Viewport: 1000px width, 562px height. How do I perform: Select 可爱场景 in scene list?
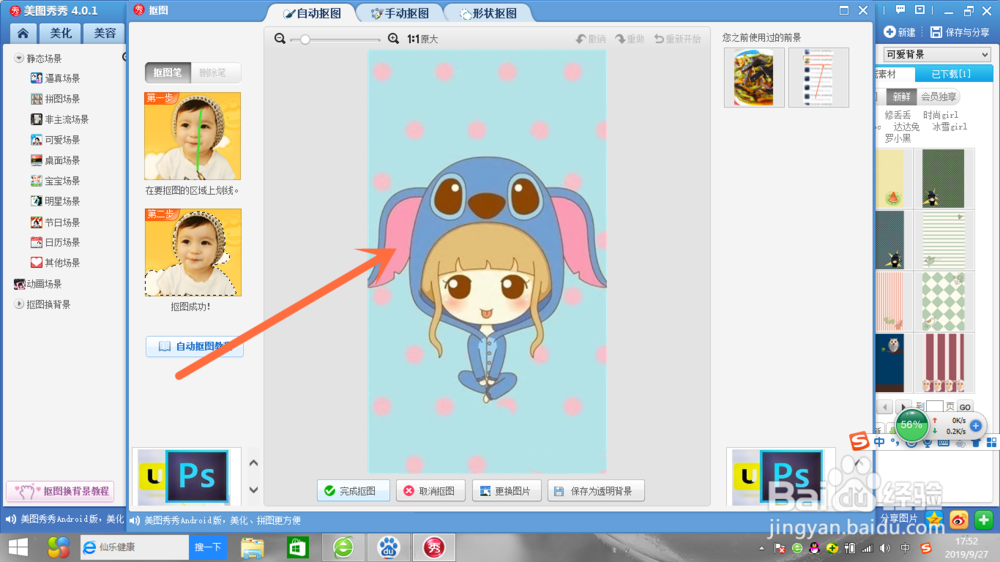55,140
